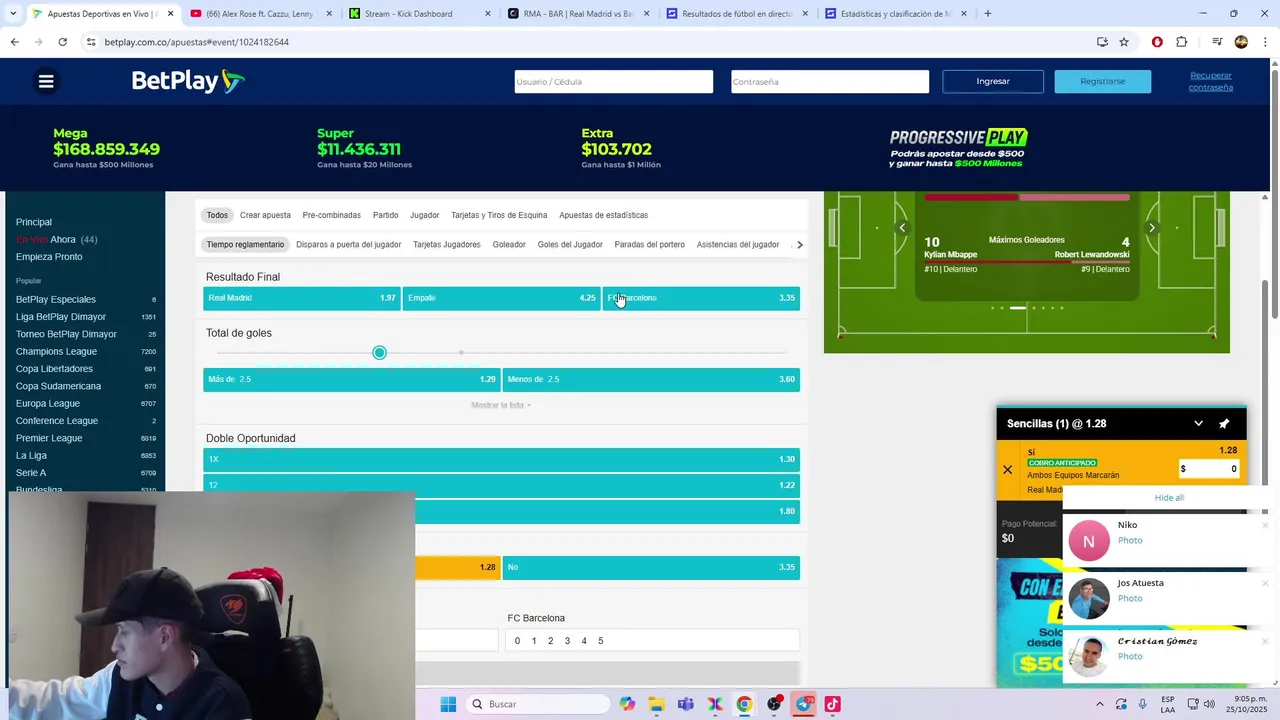Open Copilot from the taskbar
The image size is (1280, 720).
627,704
